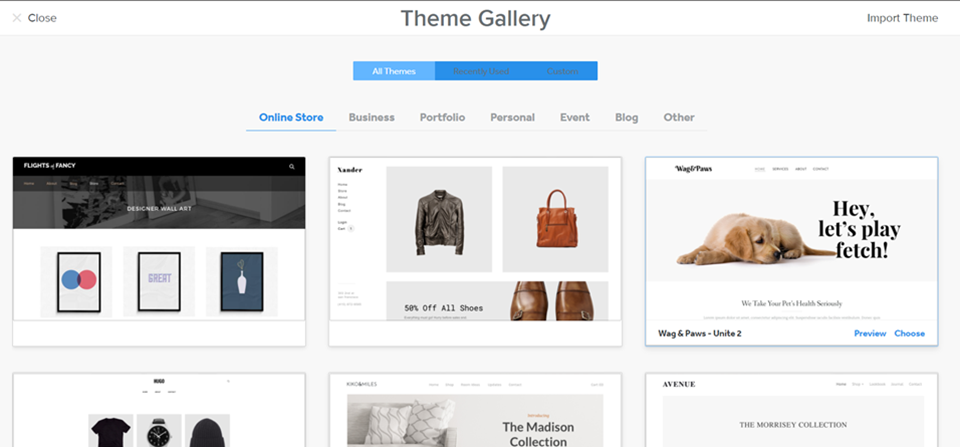Choose the Wag & Paws theme
The image size is (960, 447).
coord(909,334)
